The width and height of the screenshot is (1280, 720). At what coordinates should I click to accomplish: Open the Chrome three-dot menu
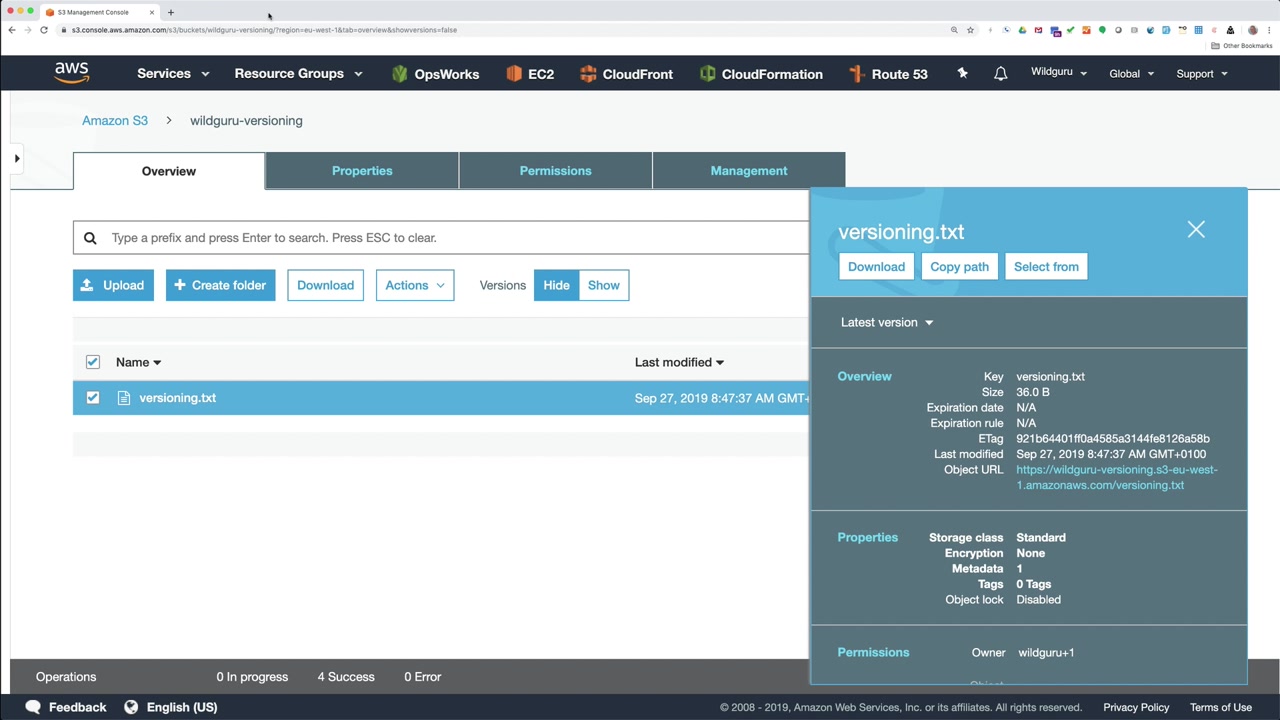click(1269, 30)
